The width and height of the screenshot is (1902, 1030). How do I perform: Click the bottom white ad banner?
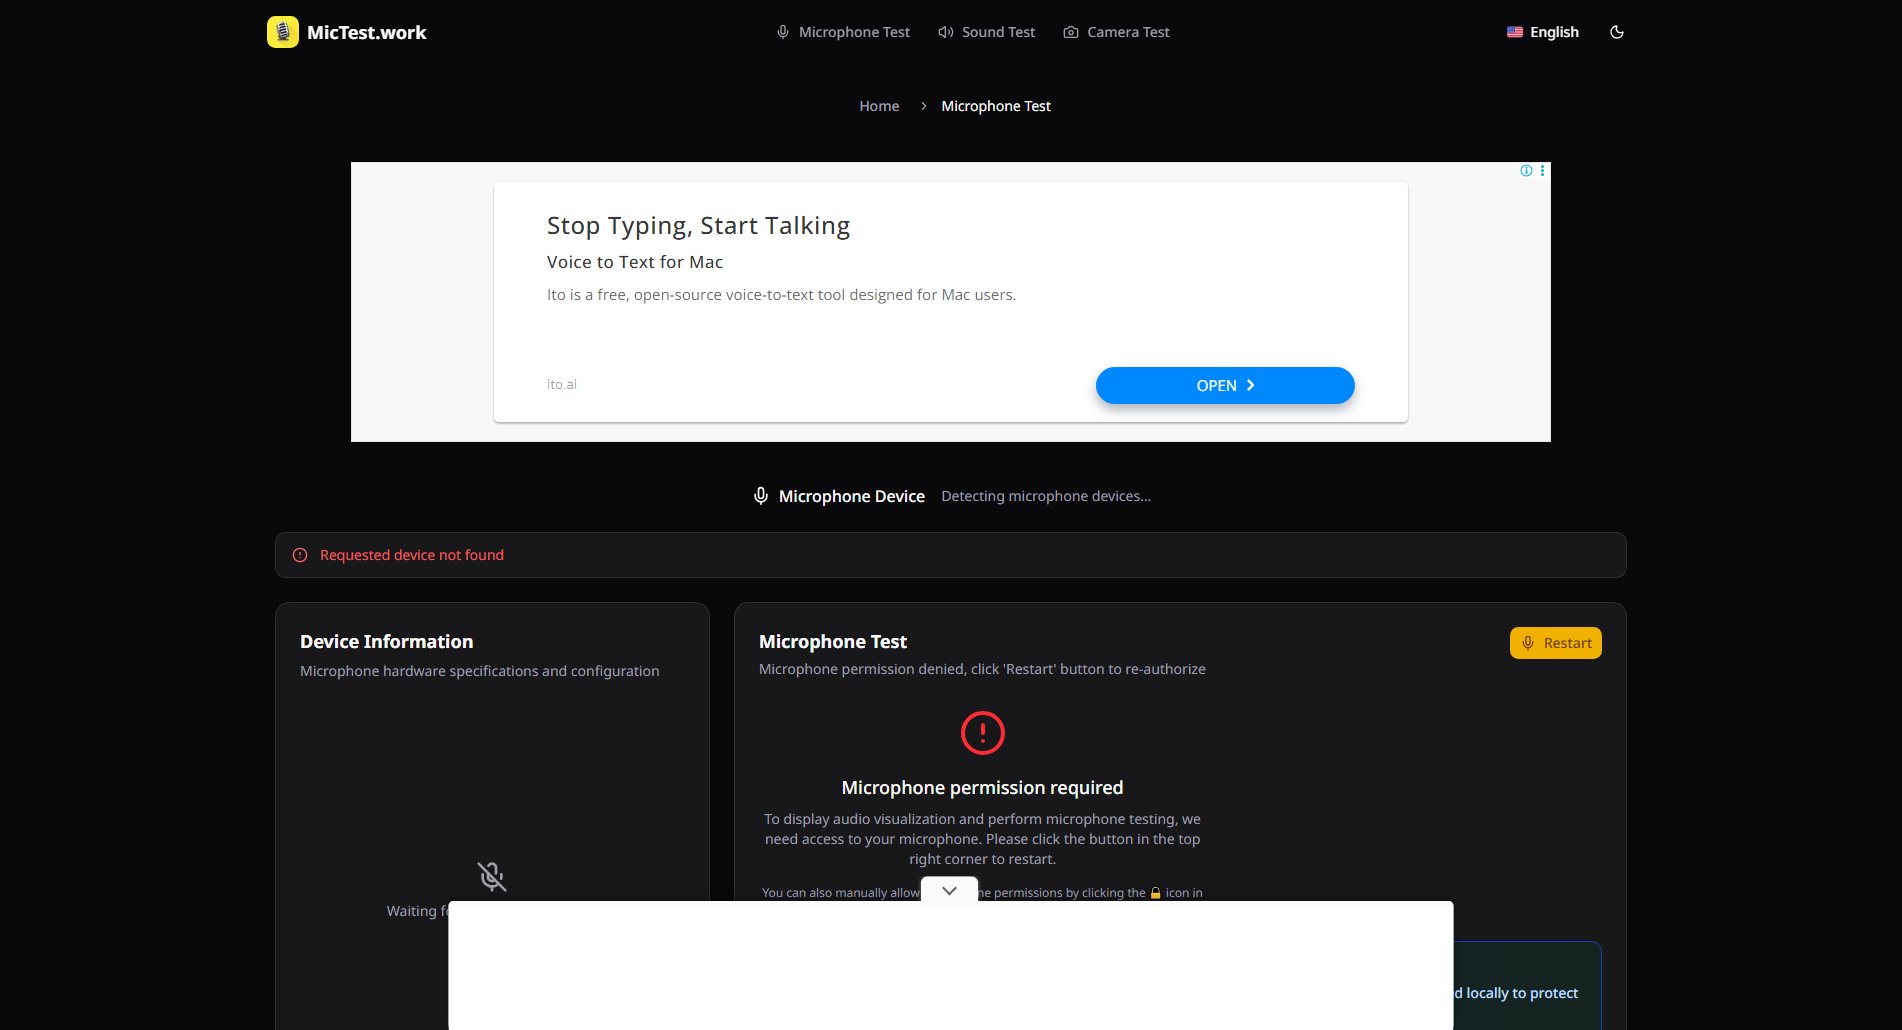point(951,965)
